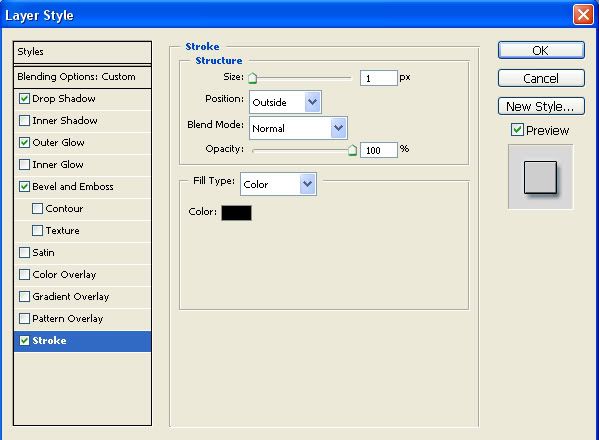This screenshot has width=599, height=440.
Task: Enable the Contour checkbox
Action: click(37, 209)
